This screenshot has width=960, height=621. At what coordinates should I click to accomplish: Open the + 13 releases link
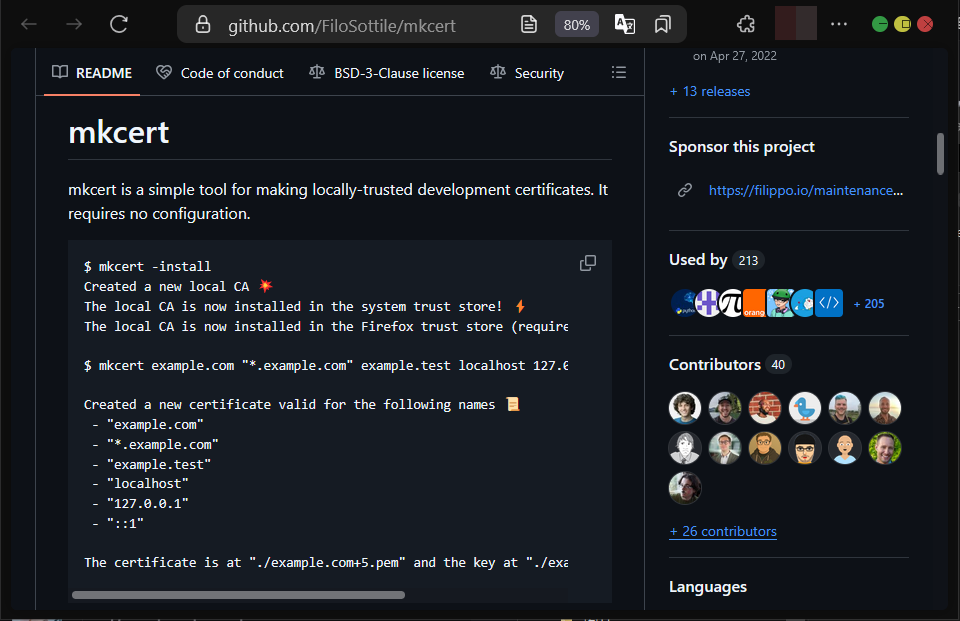[x=710, y=91]
